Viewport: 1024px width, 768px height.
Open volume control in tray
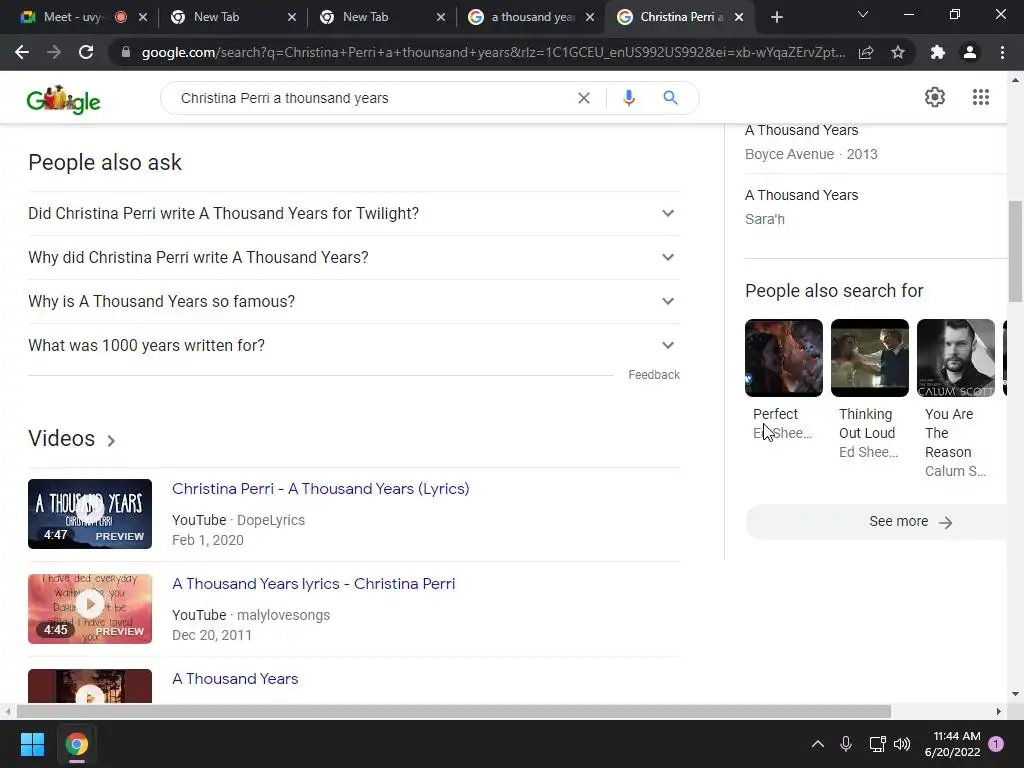pos(902,744)
